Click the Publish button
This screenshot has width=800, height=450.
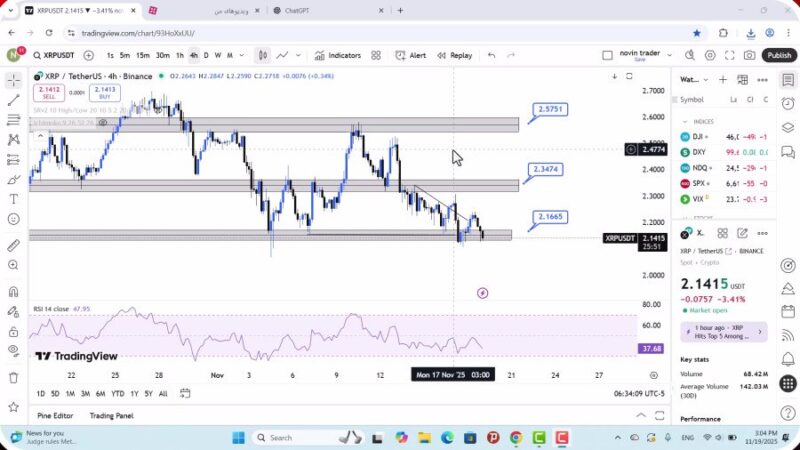(x=778, y=56)
